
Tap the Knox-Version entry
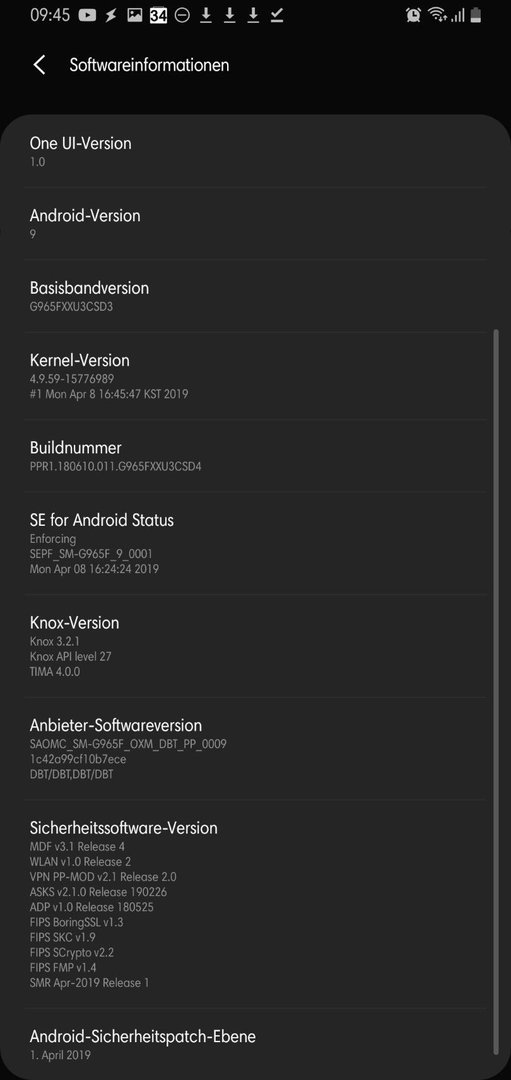click(x=256, y=645)
